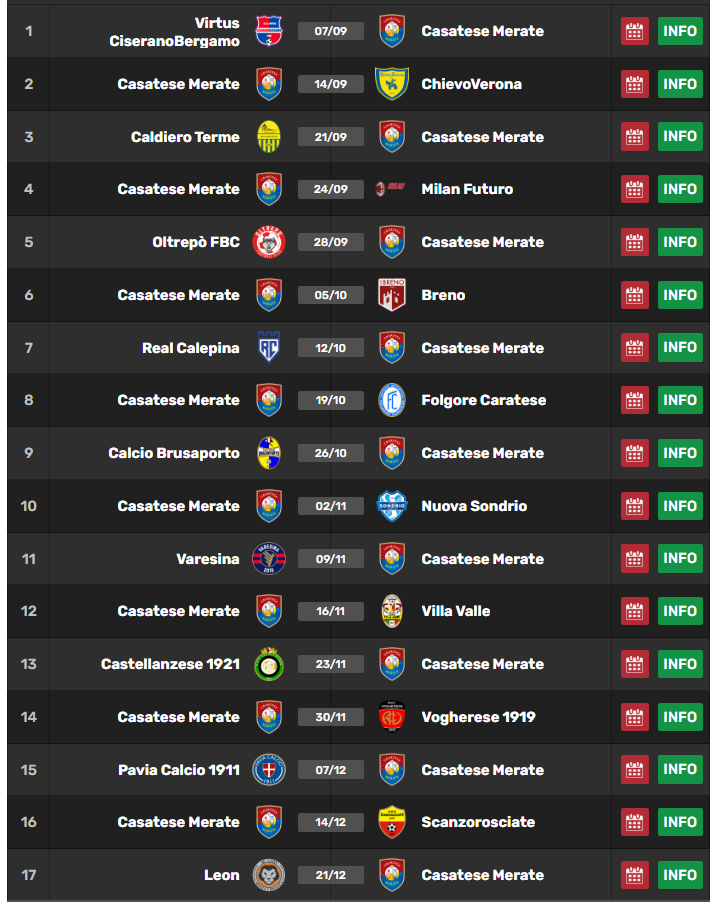This screenshot has width=710, height=902.
Task: Click the Milan Futuro team logo
Action: (x=392, y=189)
